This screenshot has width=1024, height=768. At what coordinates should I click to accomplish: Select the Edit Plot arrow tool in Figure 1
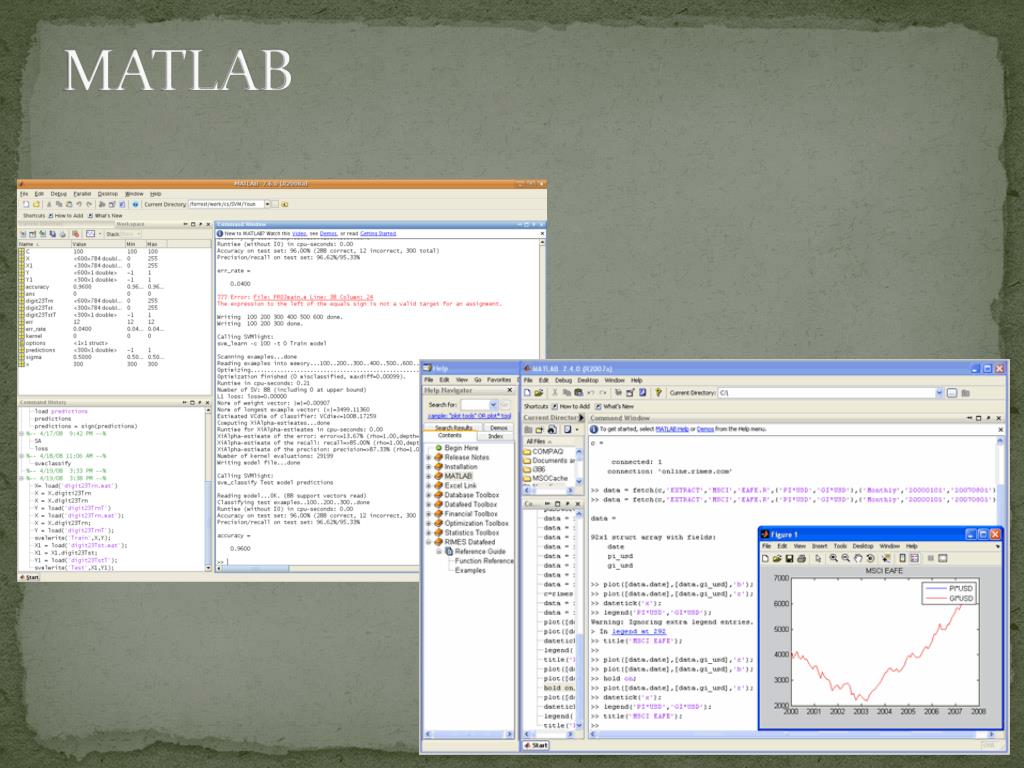click(x=818, y=558)
